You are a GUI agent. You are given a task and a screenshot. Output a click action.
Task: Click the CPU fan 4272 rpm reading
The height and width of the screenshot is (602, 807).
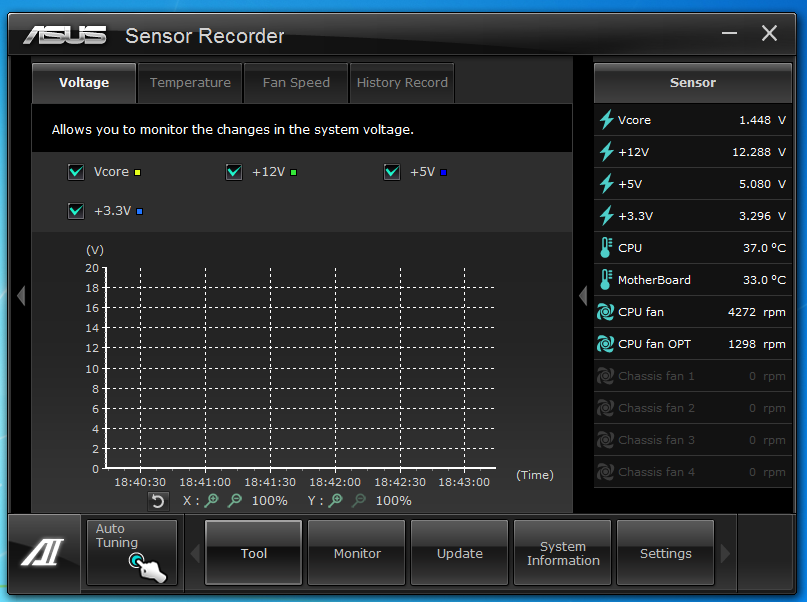(x=757, y=312)
